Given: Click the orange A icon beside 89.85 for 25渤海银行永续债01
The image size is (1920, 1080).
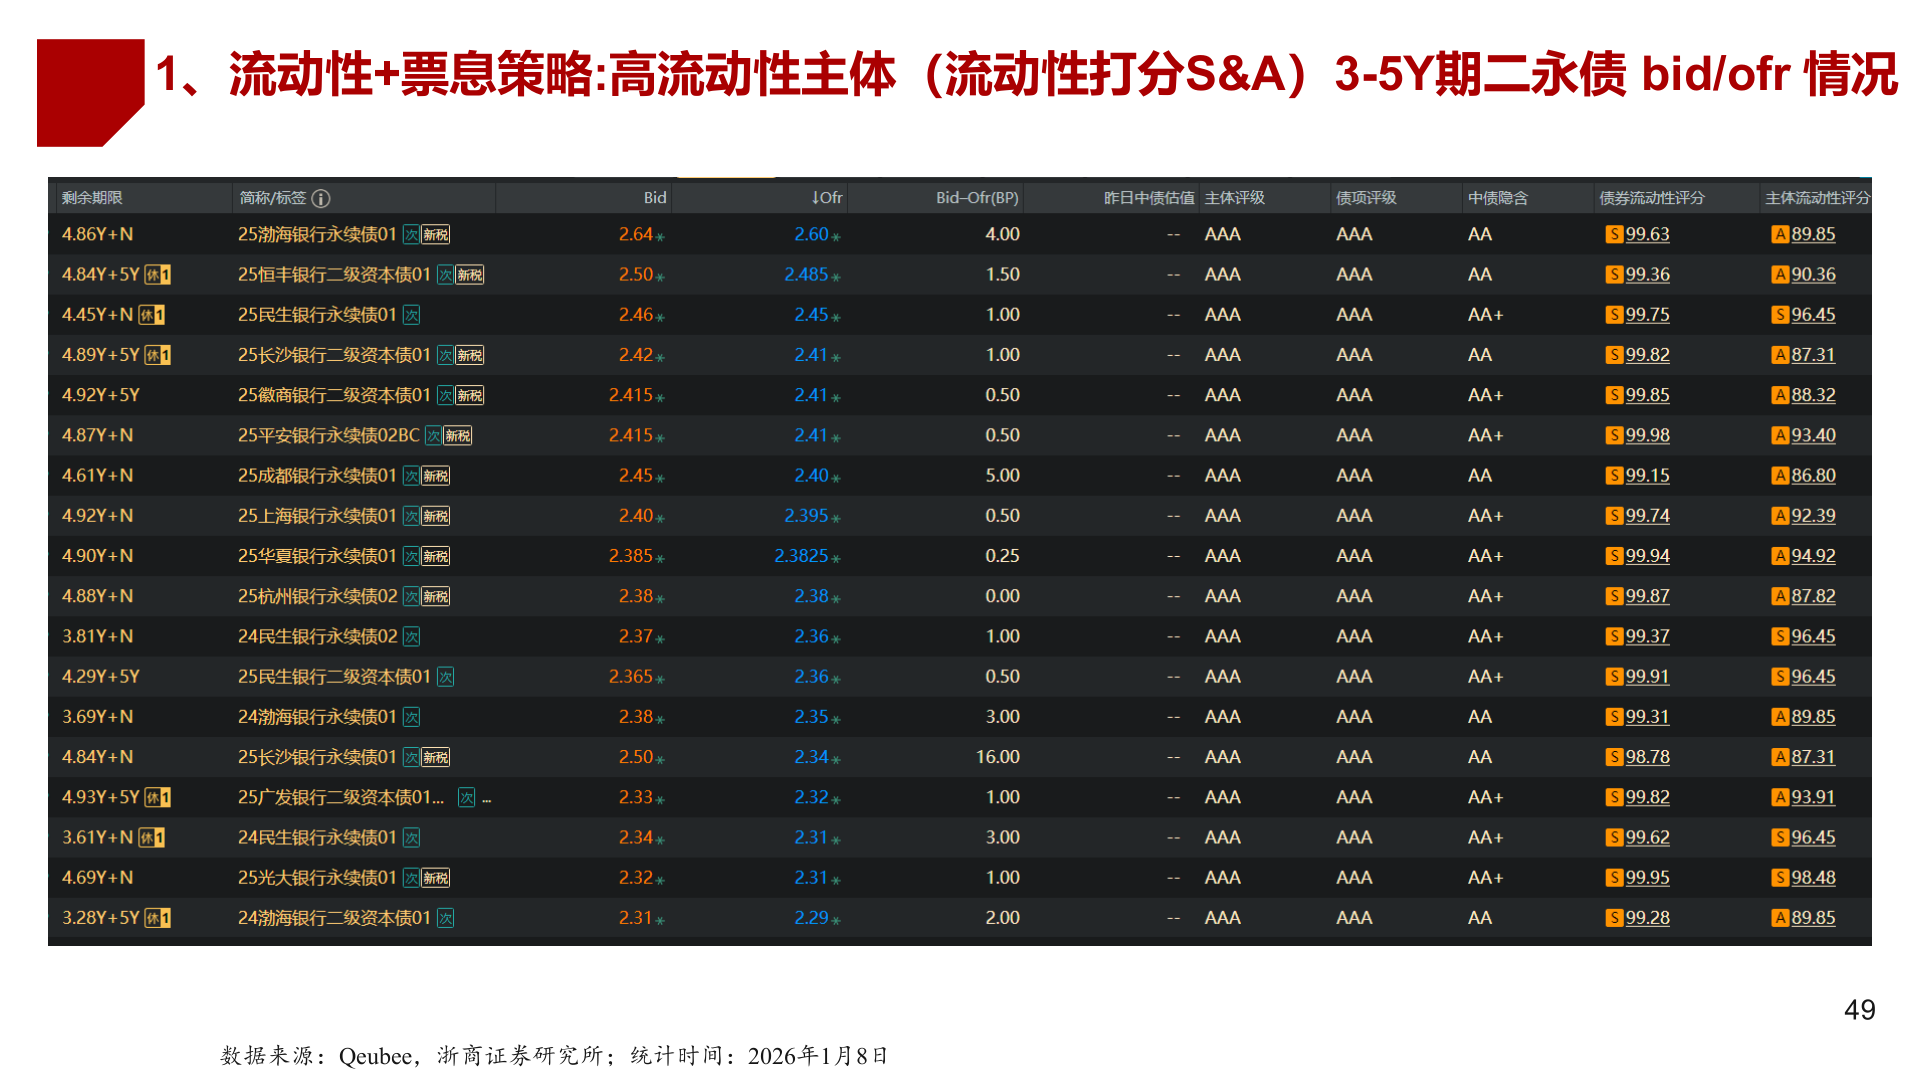Looking at the screenshot, I should [1779, 234].
